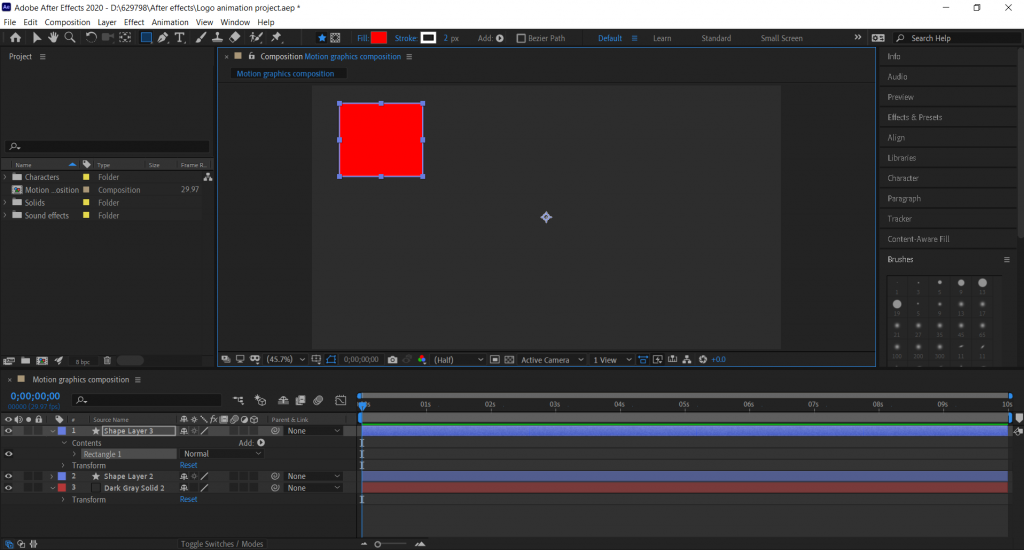Choose the Hand tool
Viewport: 1024px width, 550px height.
[x=53, y=38]
